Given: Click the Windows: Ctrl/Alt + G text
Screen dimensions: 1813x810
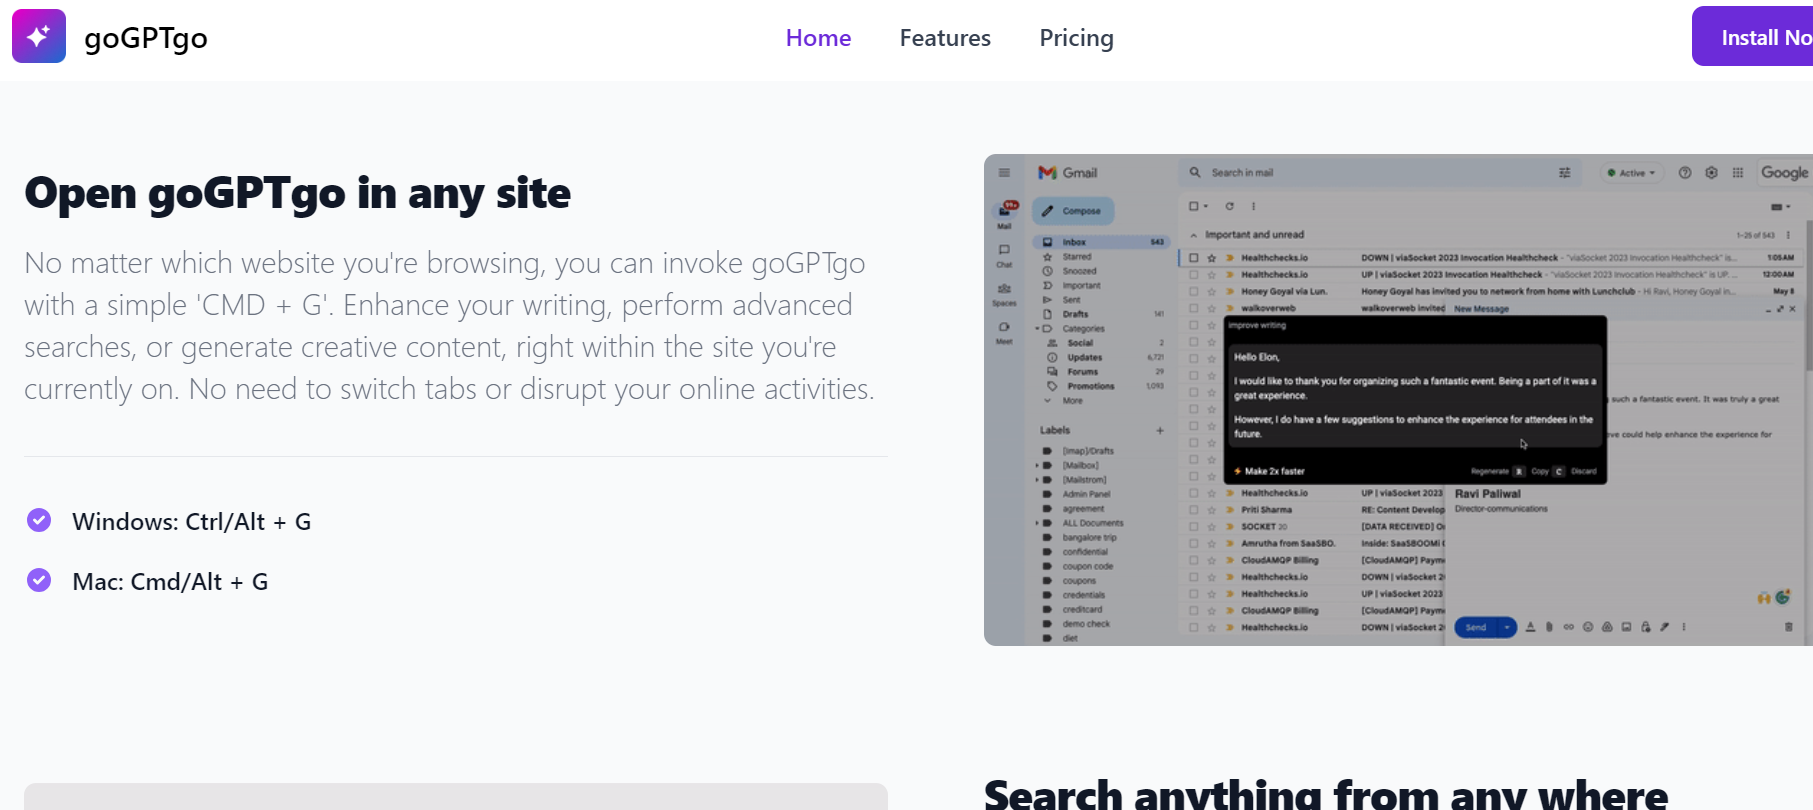Looking at the screenshot, I should (x=191, y=521).
